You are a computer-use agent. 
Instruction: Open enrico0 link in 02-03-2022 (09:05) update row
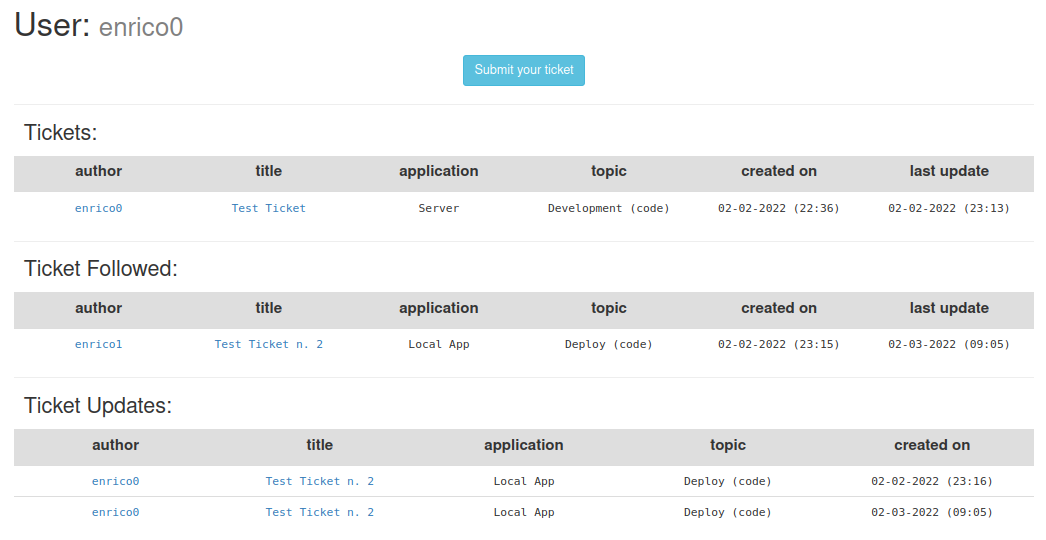click(x=115, y=513)
